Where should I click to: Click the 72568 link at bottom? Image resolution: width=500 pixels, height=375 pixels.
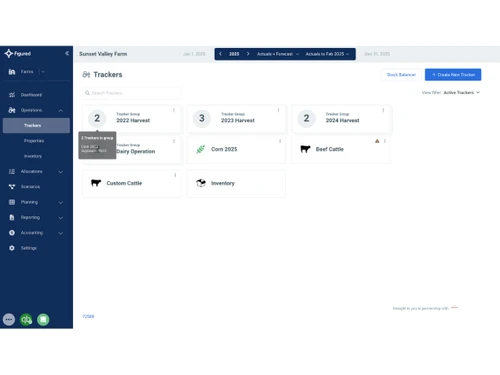point(88,316)
